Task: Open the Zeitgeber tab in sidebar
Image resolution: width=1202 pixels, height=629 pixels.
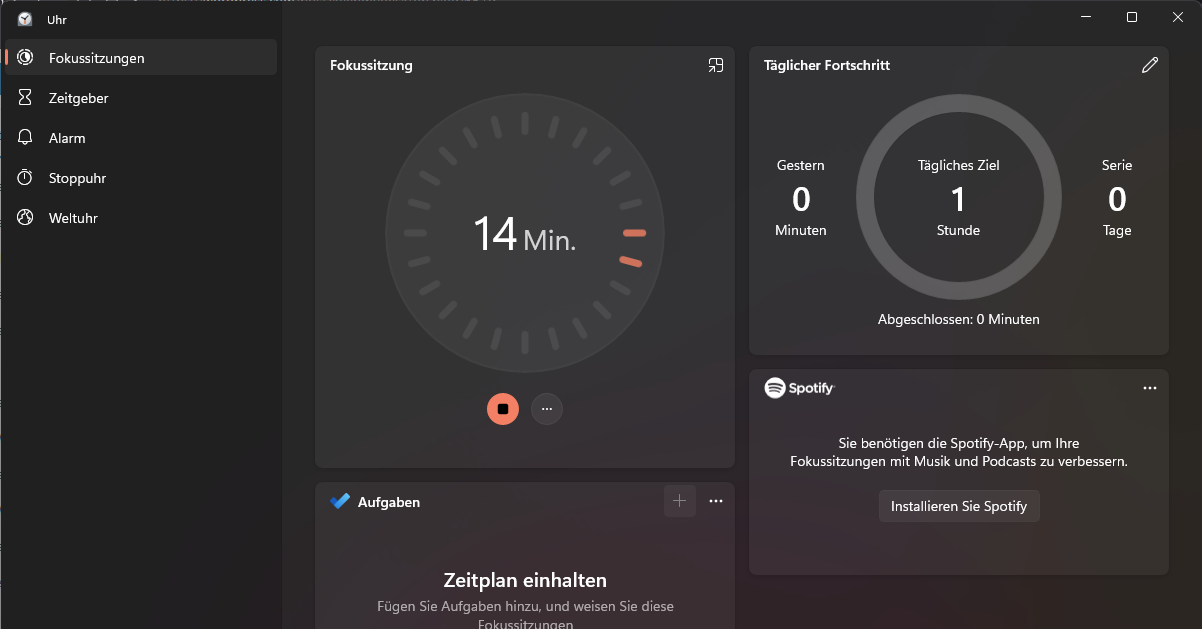Action: 78,98
